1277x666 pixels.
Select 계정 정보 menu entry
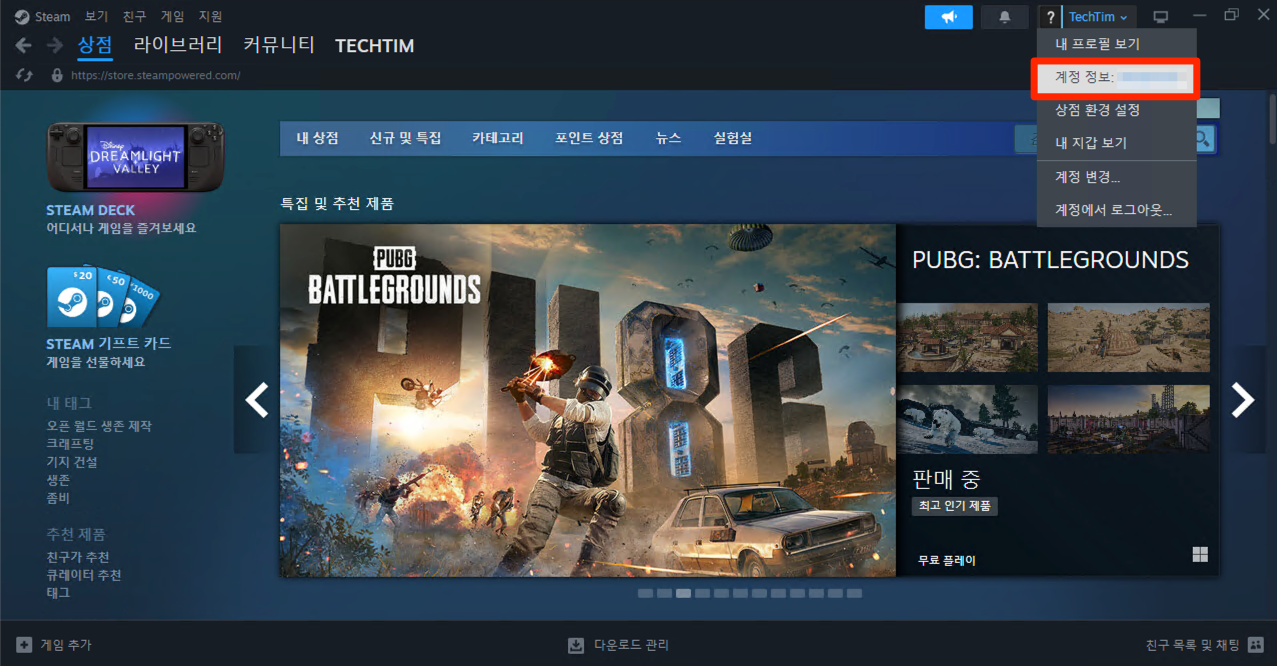(1116, 77)
